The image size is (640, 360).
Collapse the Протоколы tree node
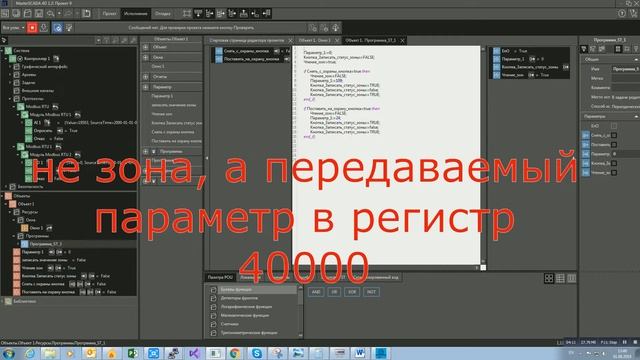point(10,99)
